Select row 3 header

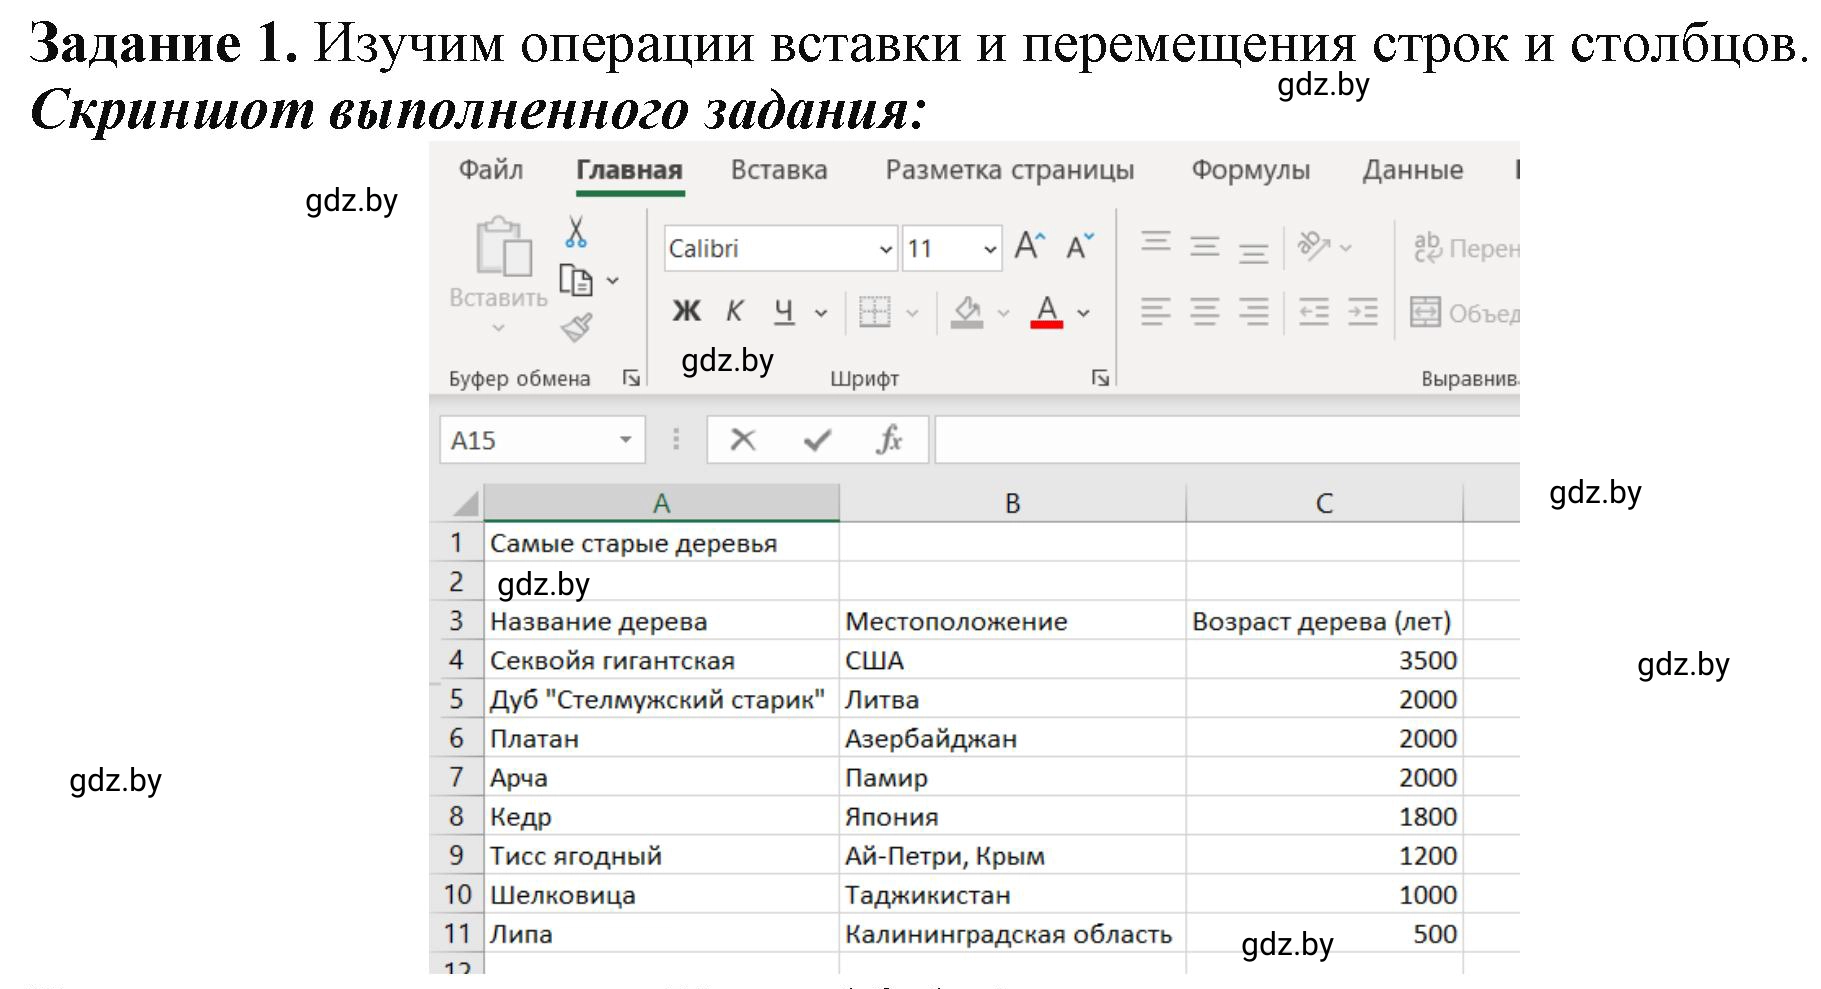[456, 621]
